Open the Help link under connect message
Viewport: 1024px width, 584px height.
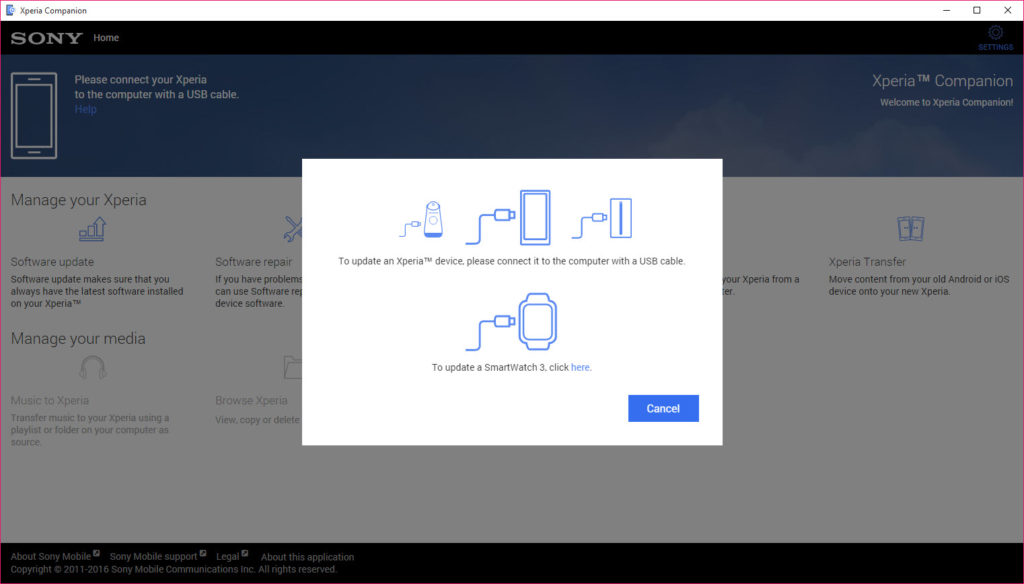point(86,109)
